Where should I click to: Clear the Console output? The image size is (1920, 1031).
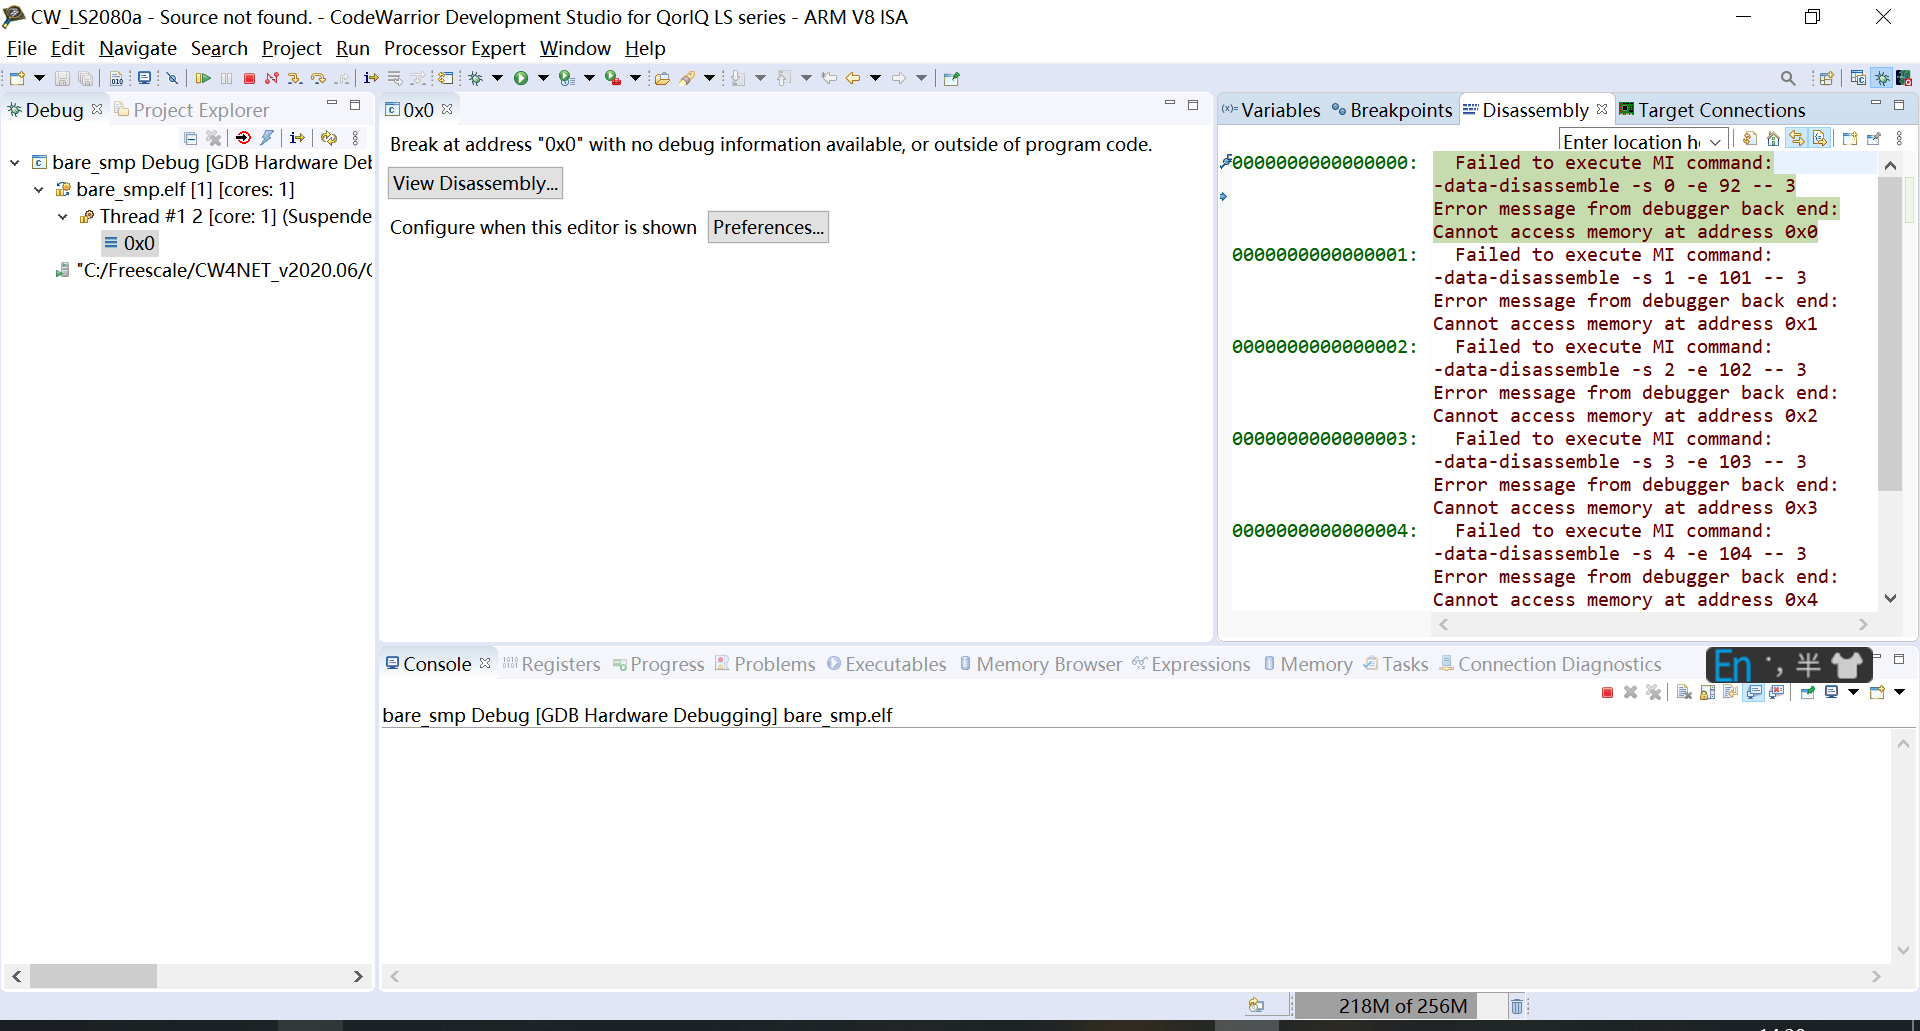point(1683,692)
